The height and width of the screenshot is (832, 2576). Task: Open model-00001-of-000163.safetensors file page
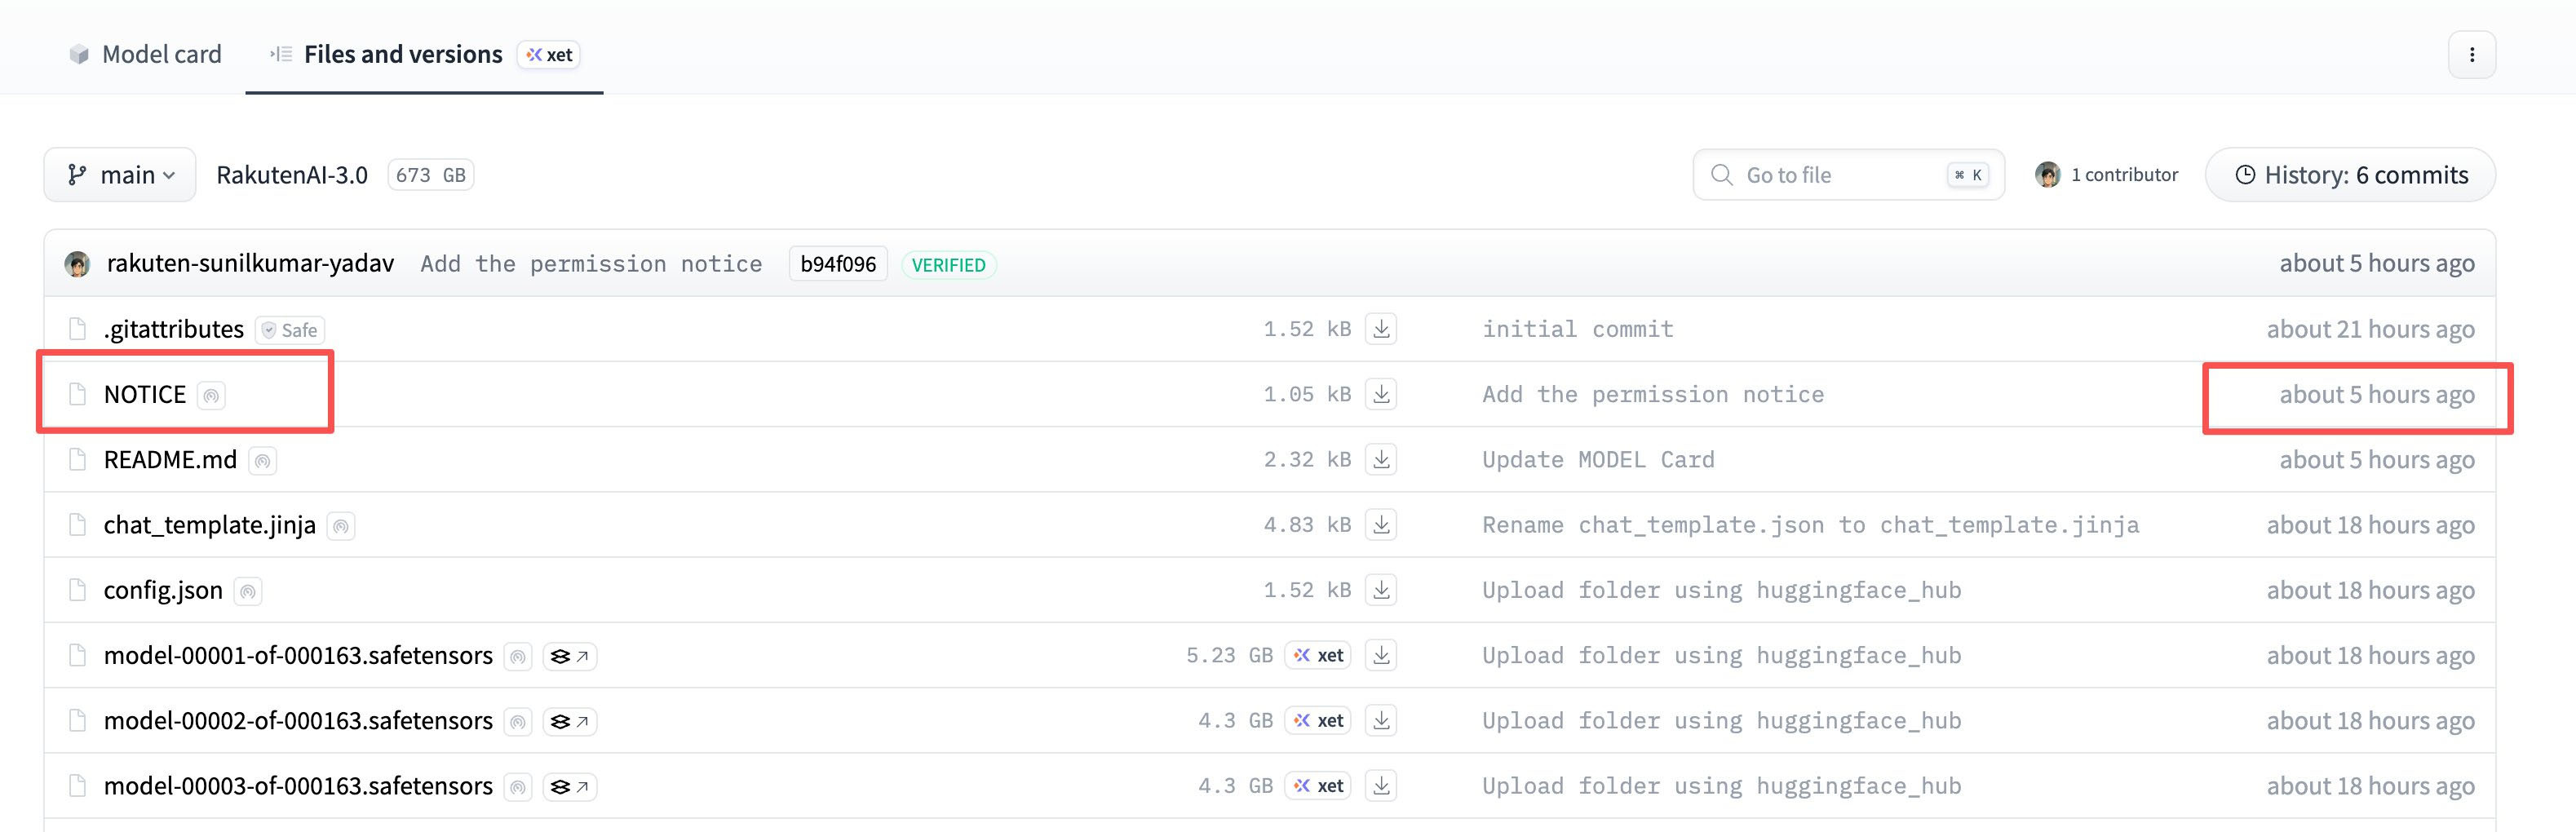(x=298, y=655)
